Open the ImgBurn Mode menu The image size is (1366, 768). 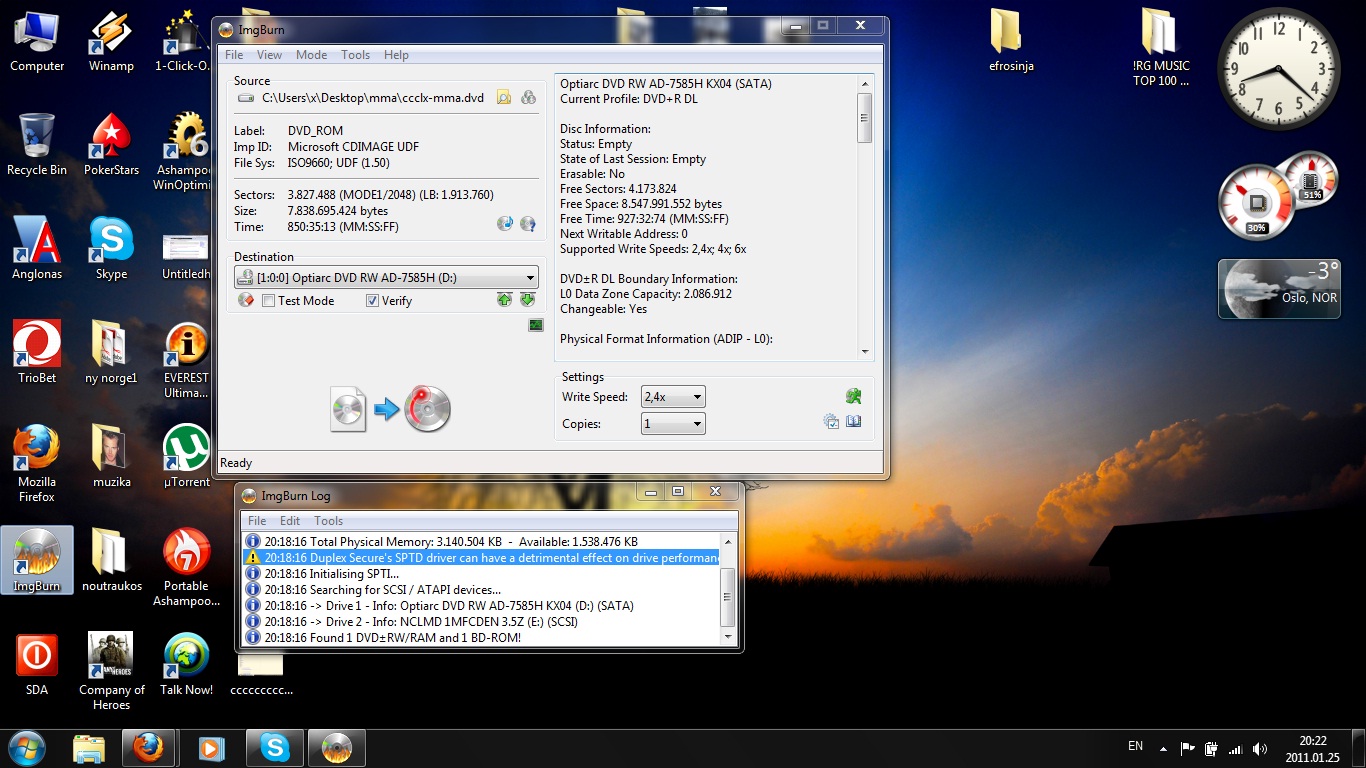[x=311, y=55]
